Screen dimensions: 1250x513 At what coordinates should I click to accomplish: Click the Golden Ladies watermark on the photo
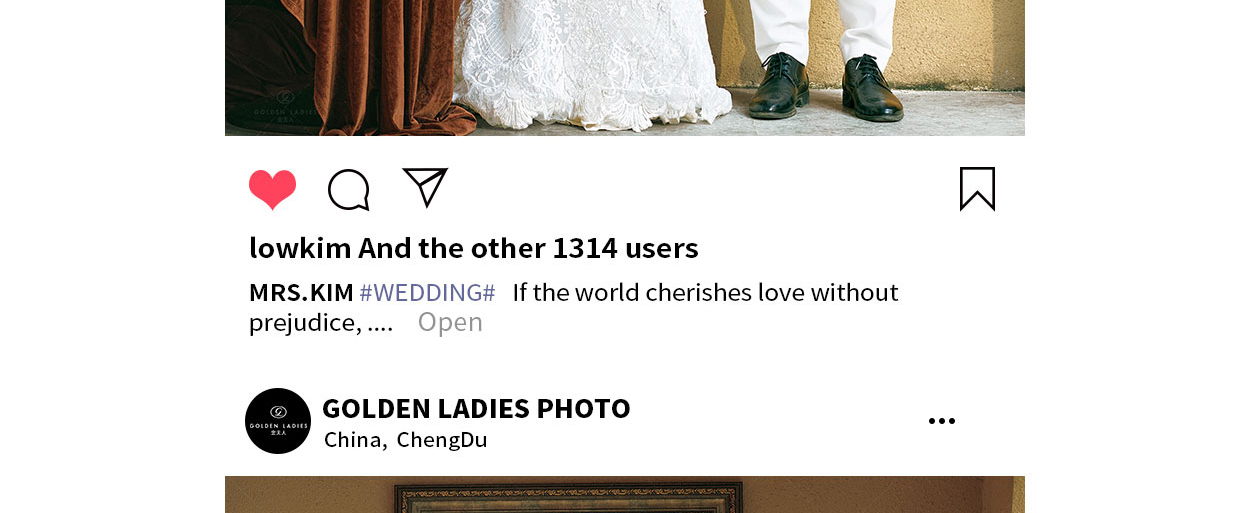[284, 103]
